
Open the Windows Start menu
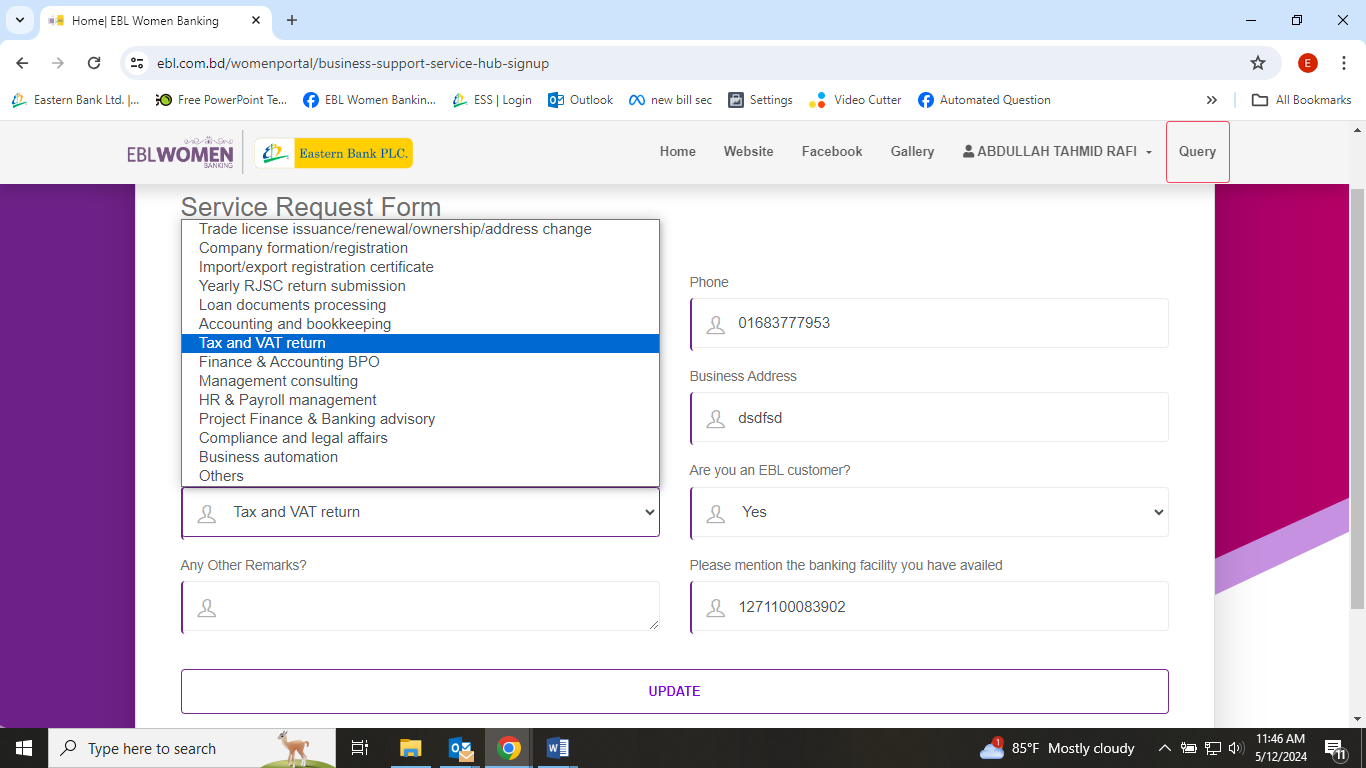coord(23,748)
